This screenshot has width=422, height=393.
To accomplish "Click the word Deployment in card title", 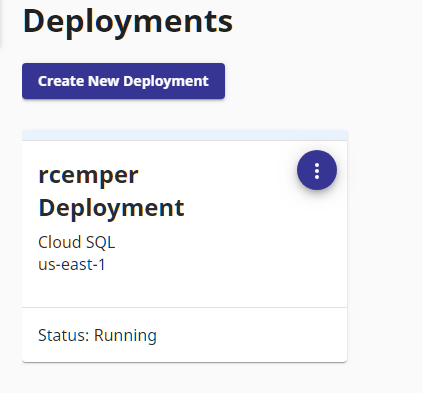I will tap(111, 208).
